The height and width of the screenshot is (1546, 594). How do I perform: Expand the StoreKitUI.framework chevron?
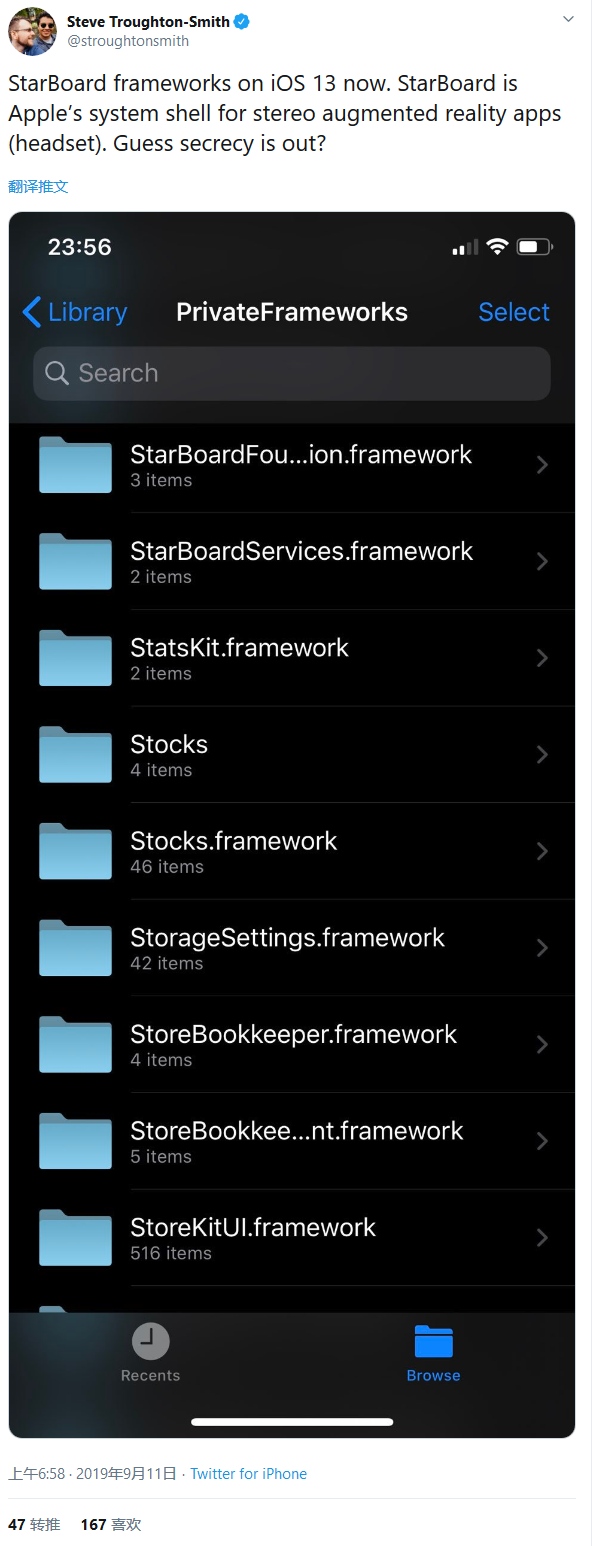pyautogui.click(x=542, y=1237)
